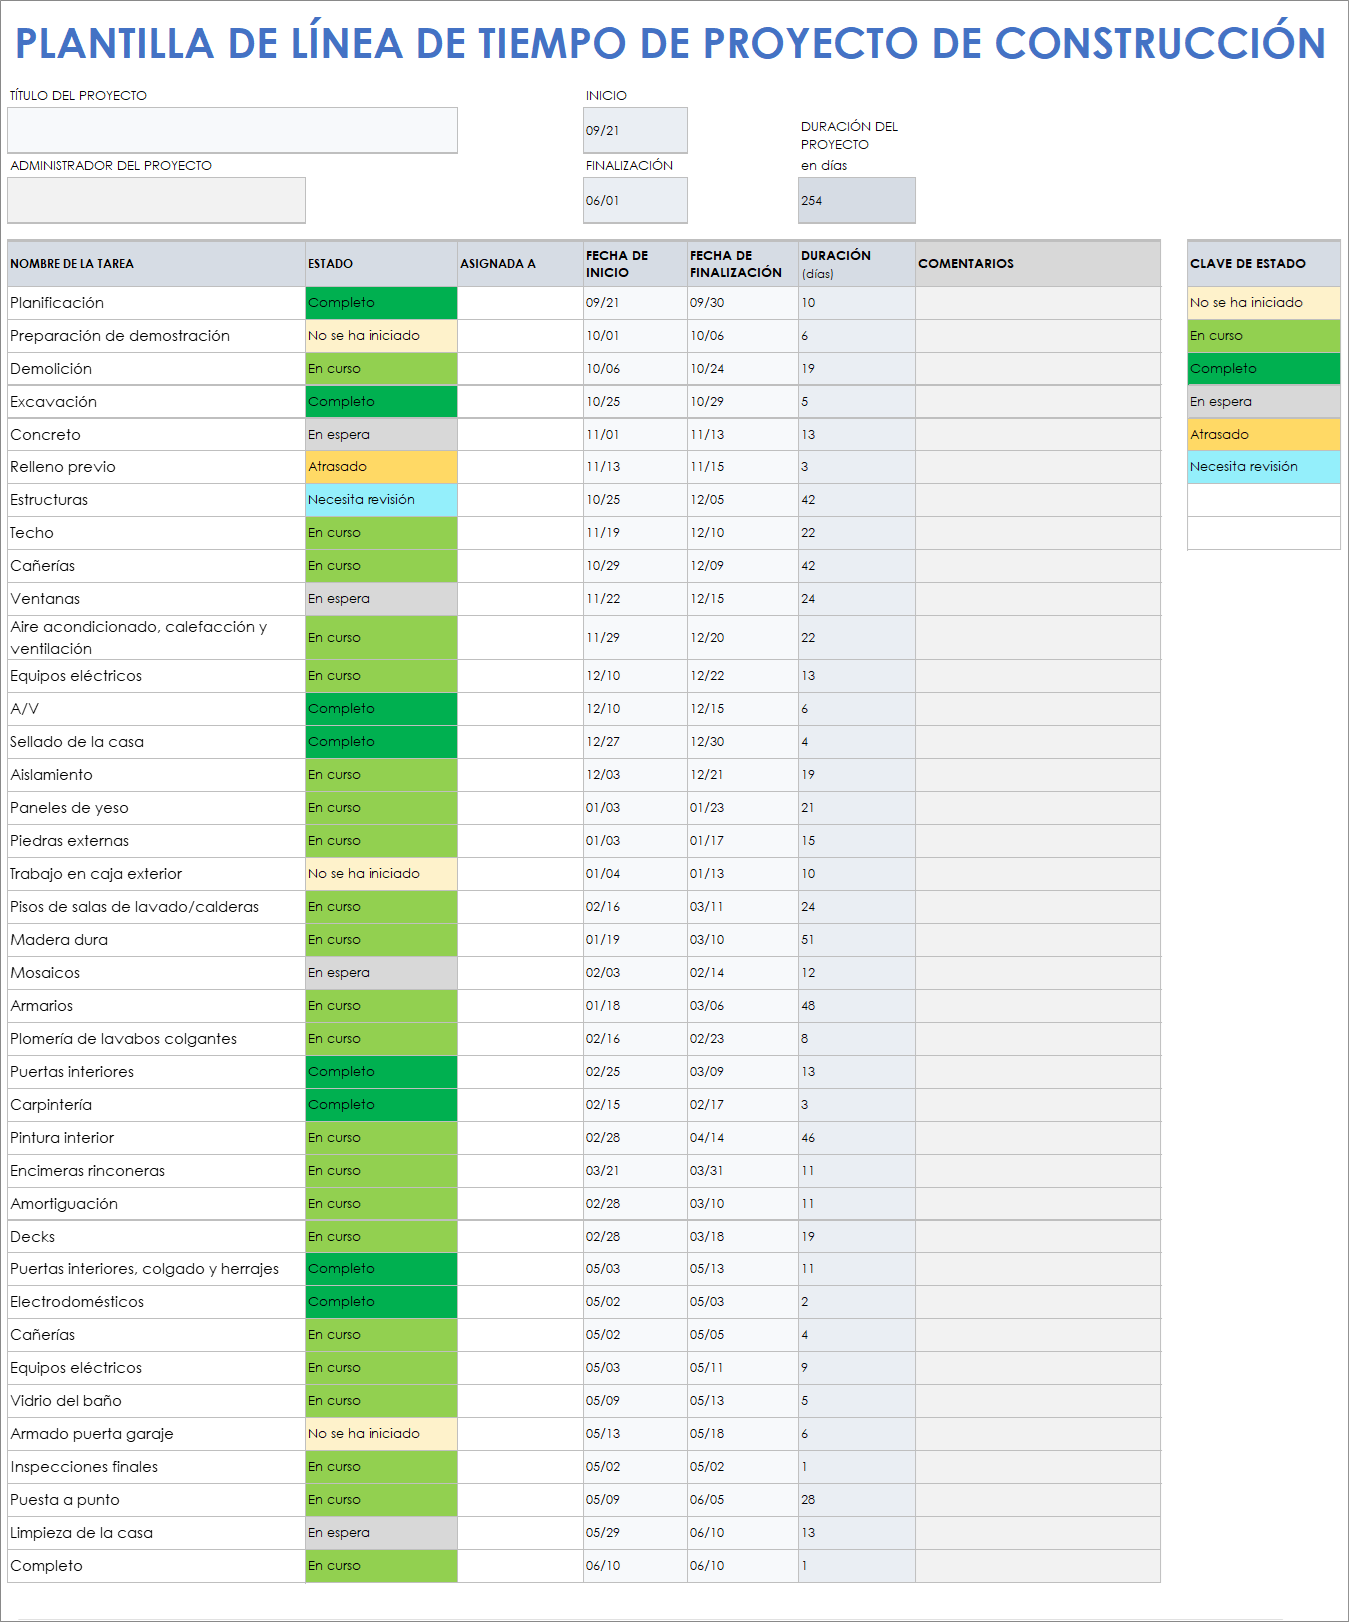This screenshot has width=1349, height=1622.
Task: Click end date 06/05 of Puesta a punto
Action: tap(742, 1500)
